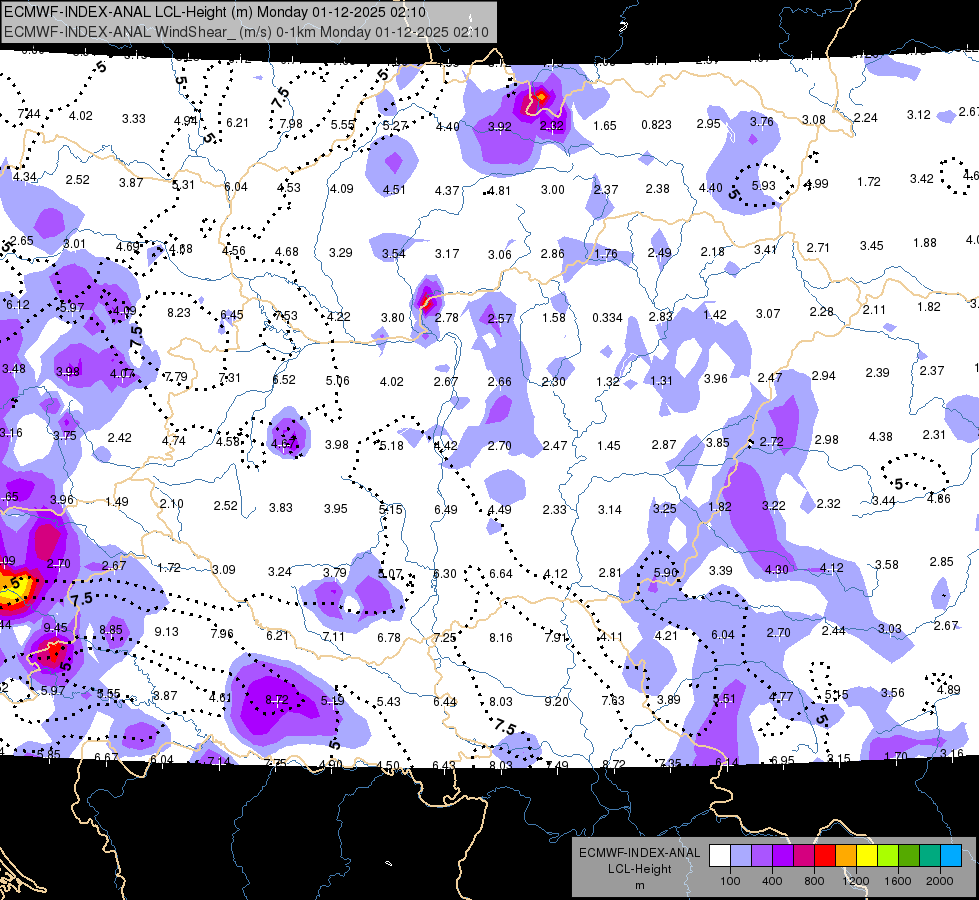Click the wind shear value 6.64
This screenshot has width=979, height=900.
[x=501, y=573]
